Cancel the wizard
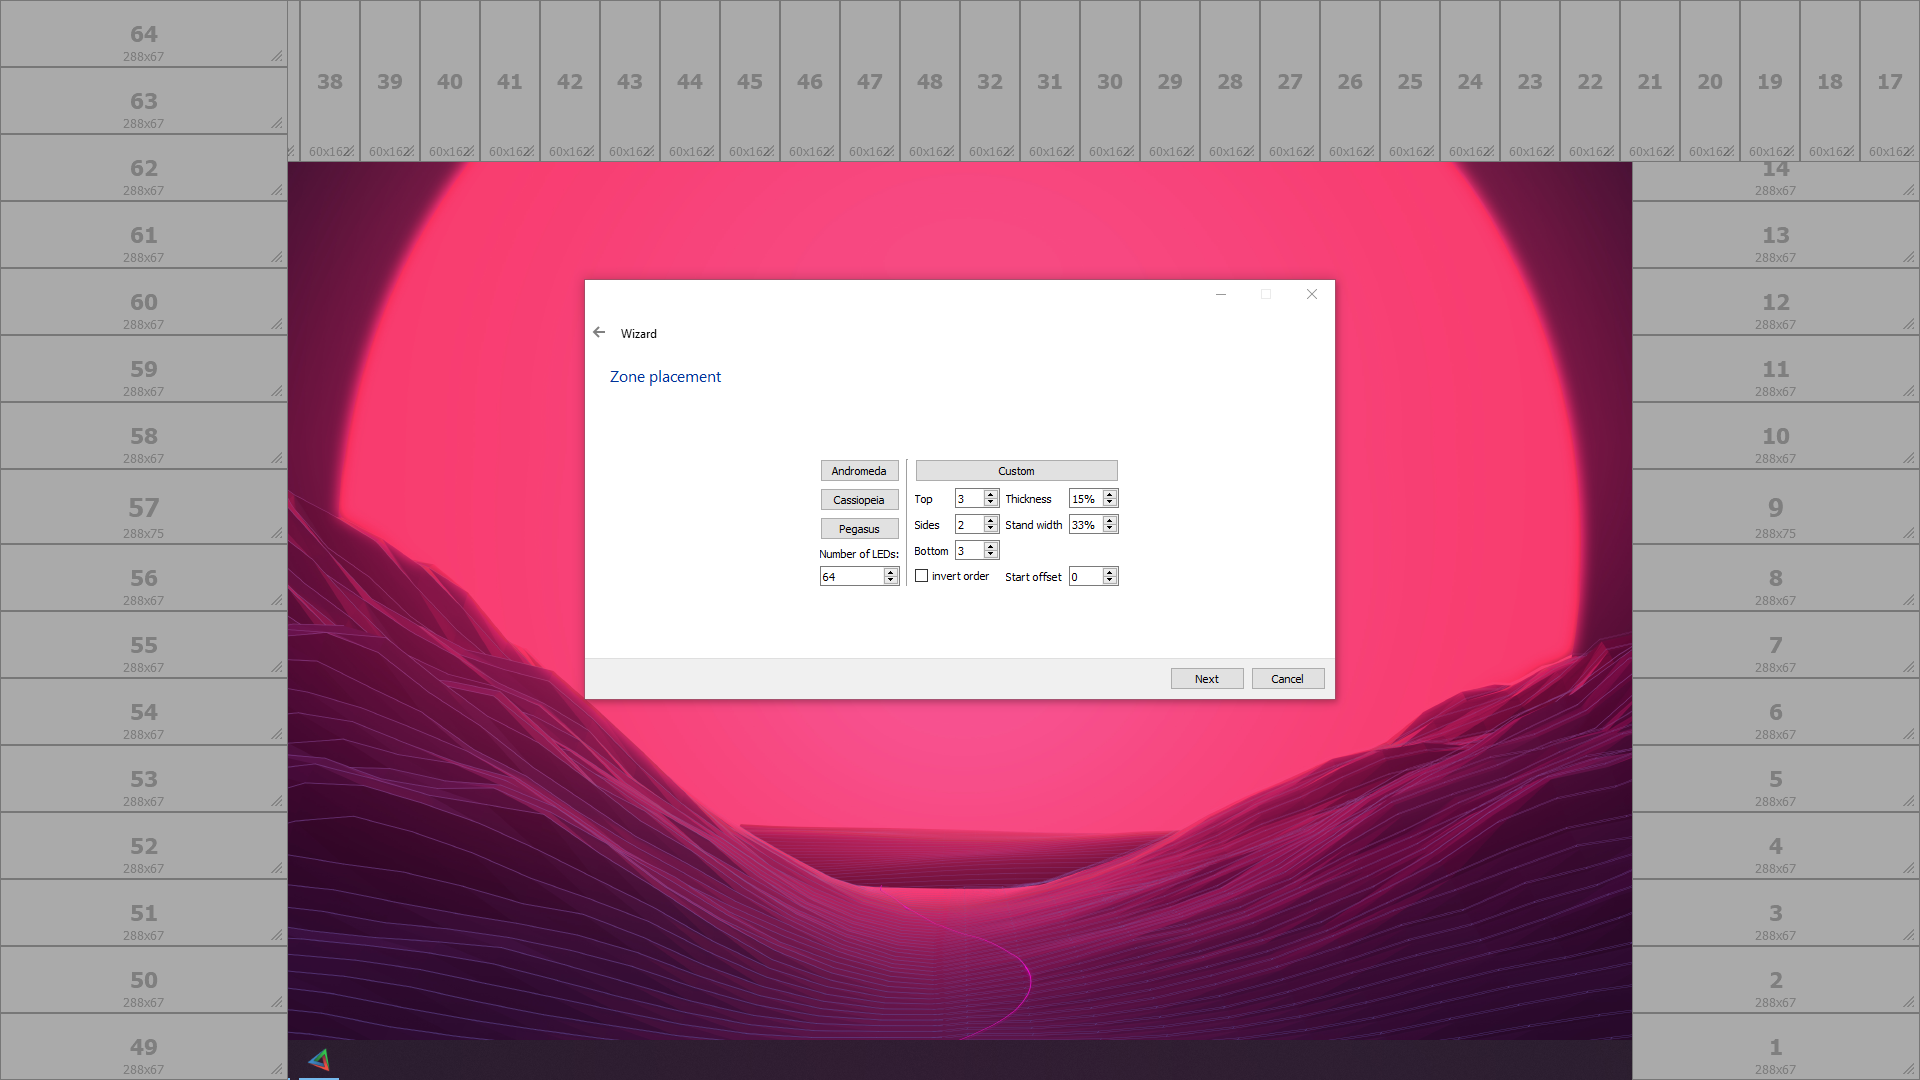 tap(1288, 679)
